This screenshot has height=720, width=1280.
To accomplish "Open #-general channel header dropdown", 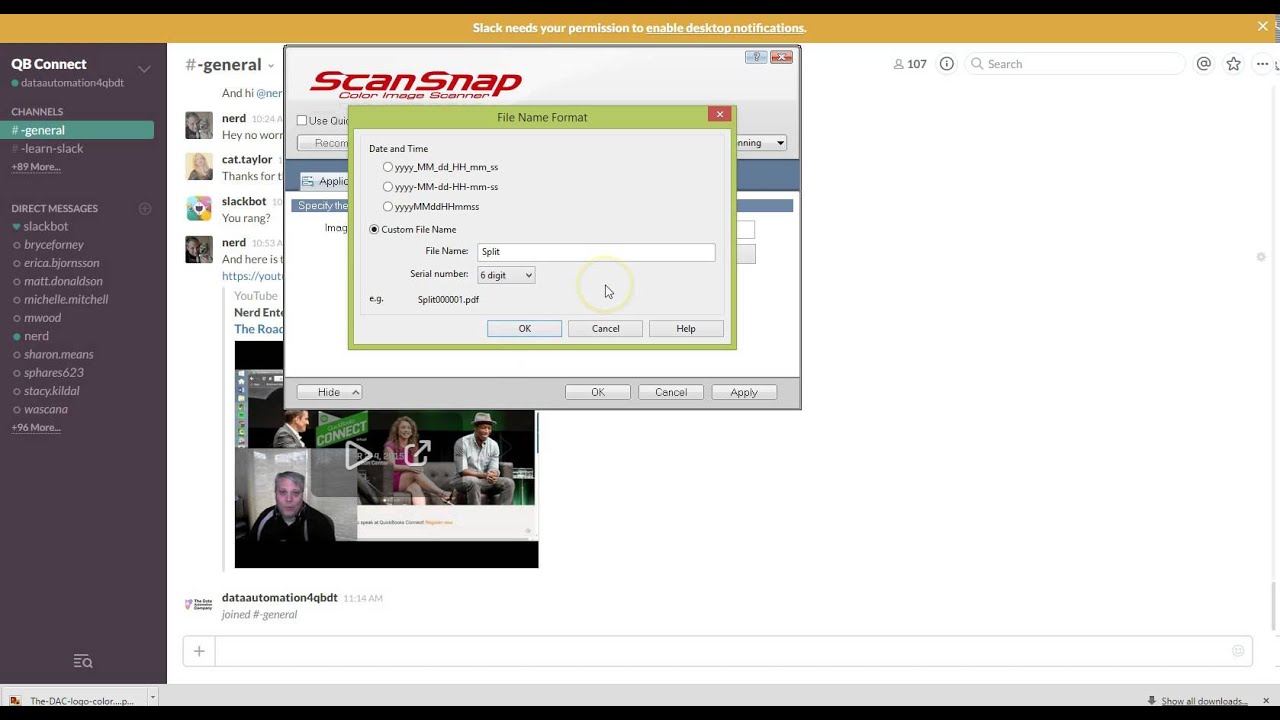I will (x=270, y=66).
